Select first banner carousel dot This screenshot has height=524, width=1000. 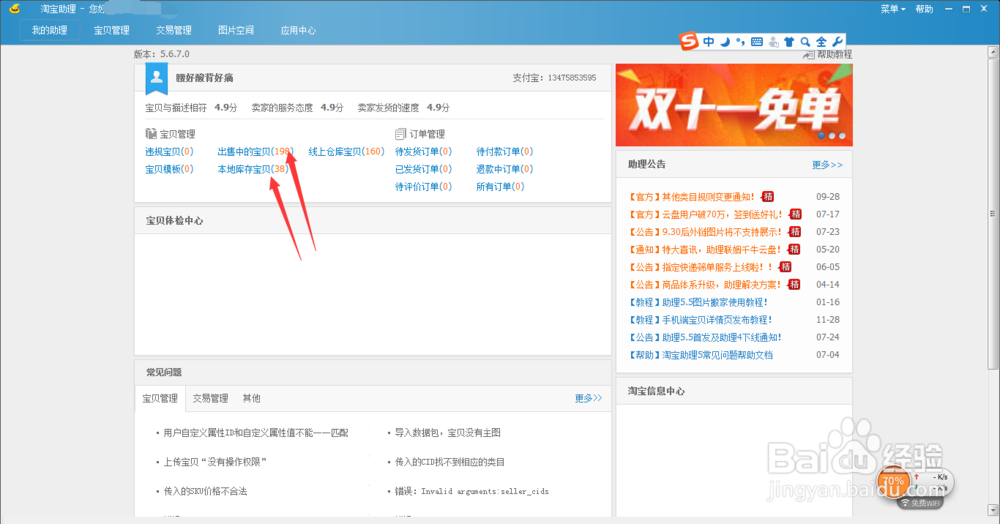coord(821,136)
